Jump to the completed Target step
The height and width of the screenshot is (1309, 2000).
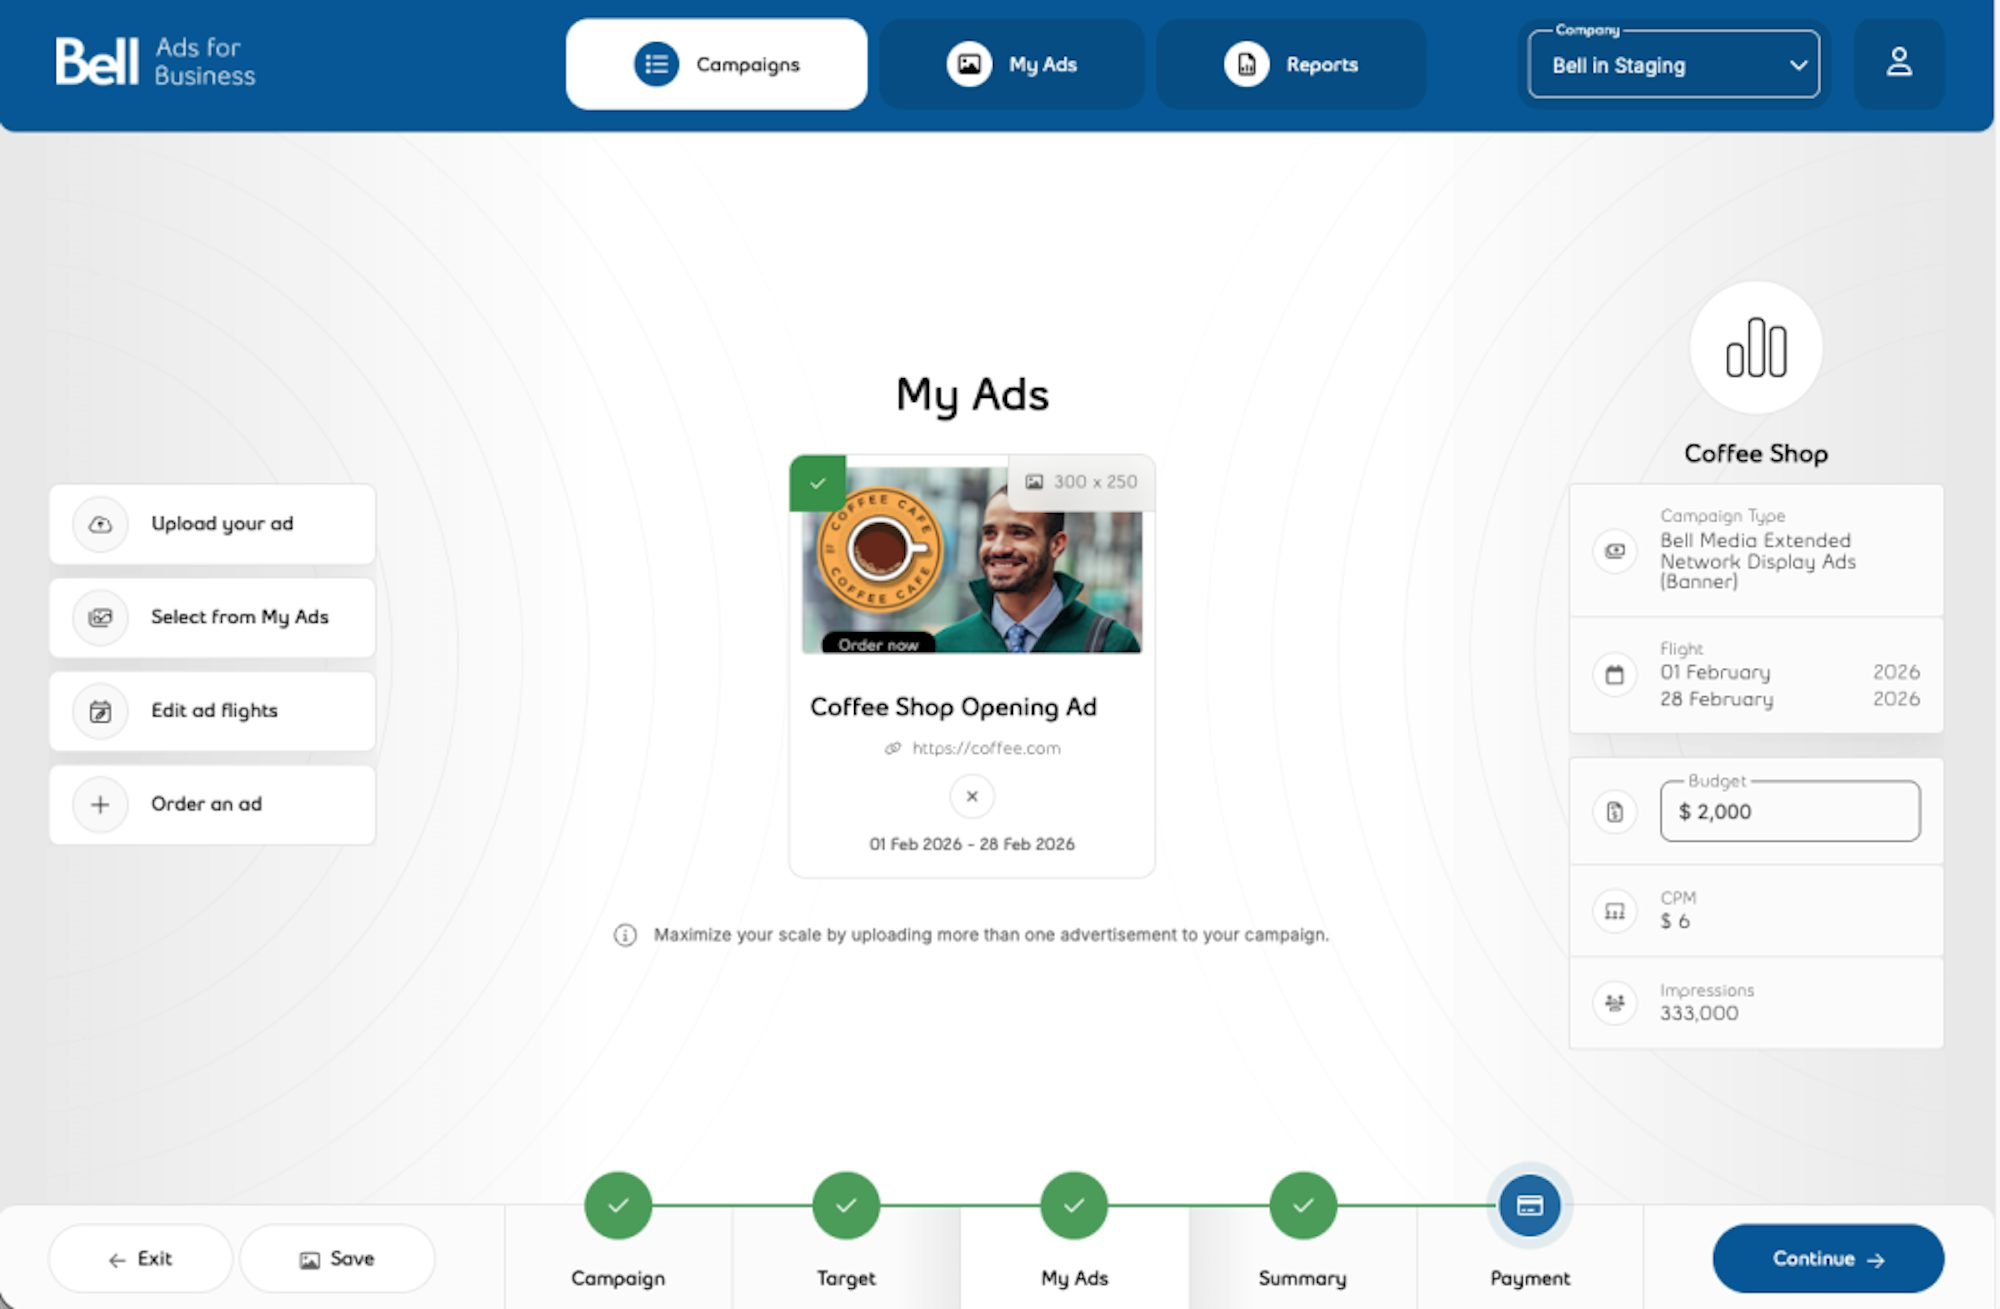[x=846, y=1206]
